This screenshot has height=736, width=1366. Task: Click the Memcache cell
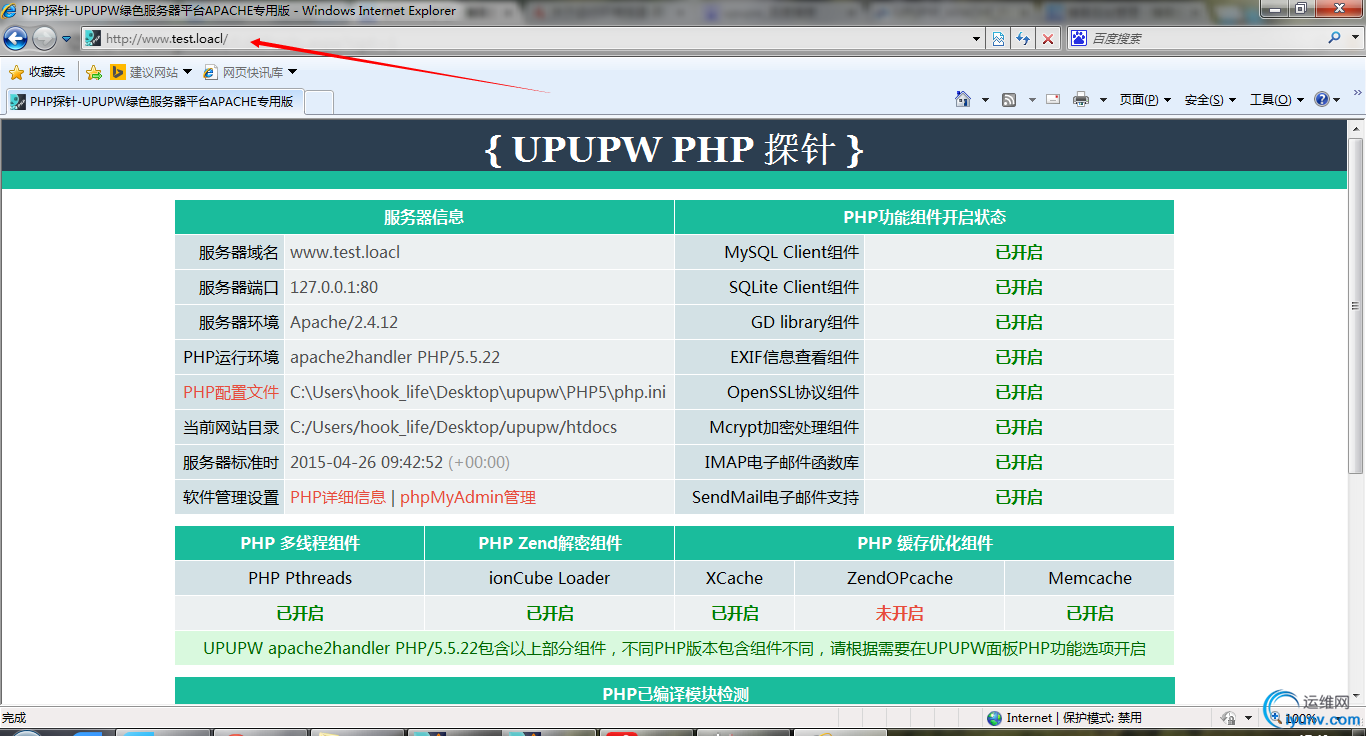[1090, 578]
